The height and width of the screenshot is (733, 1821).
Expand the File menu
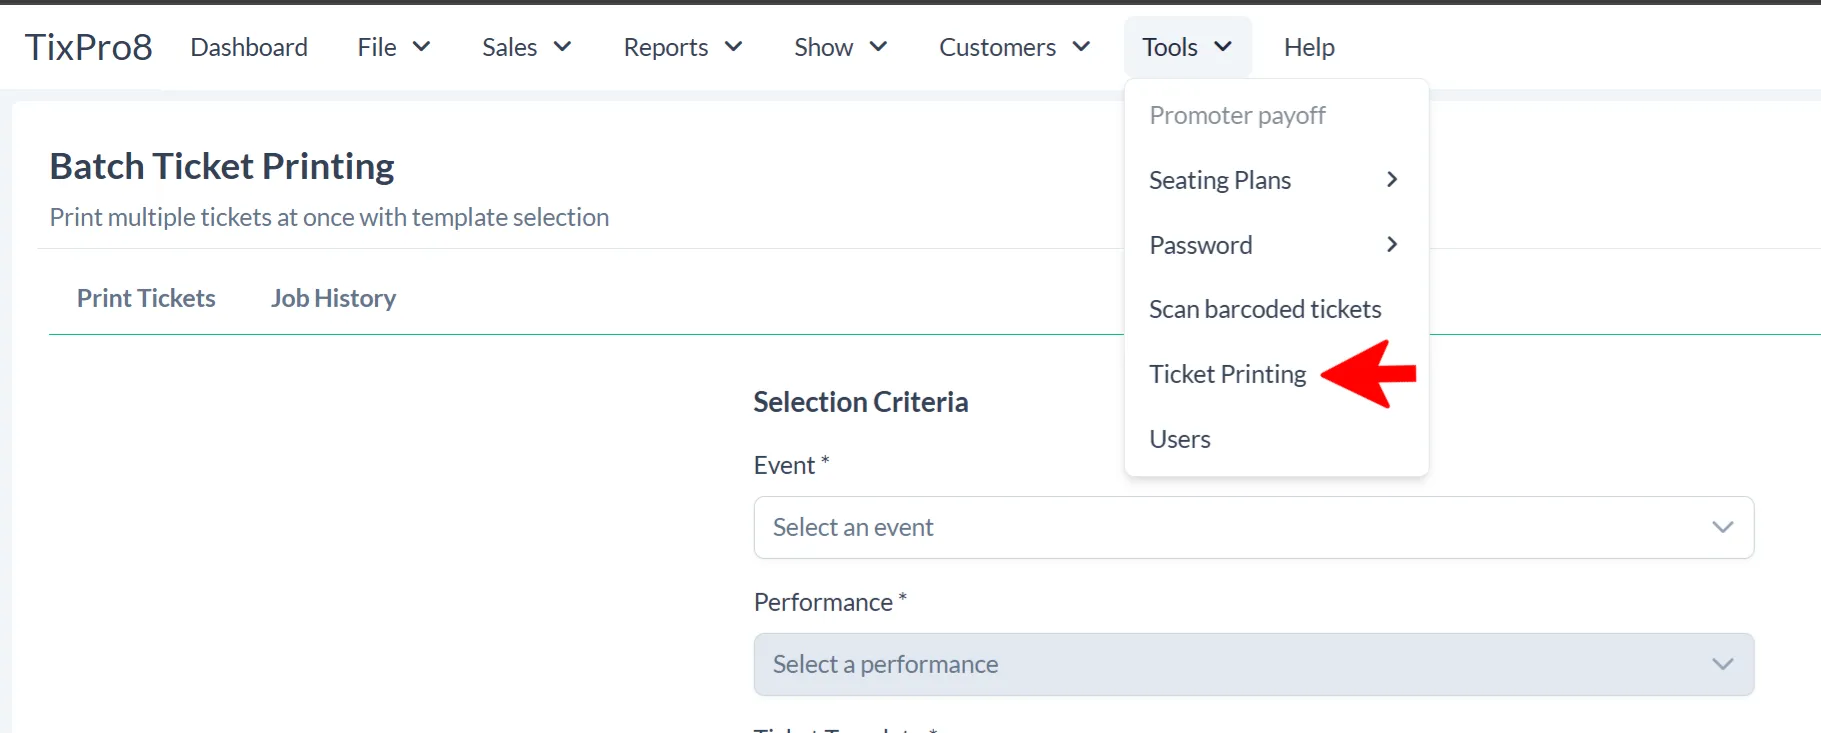(394, 47)
